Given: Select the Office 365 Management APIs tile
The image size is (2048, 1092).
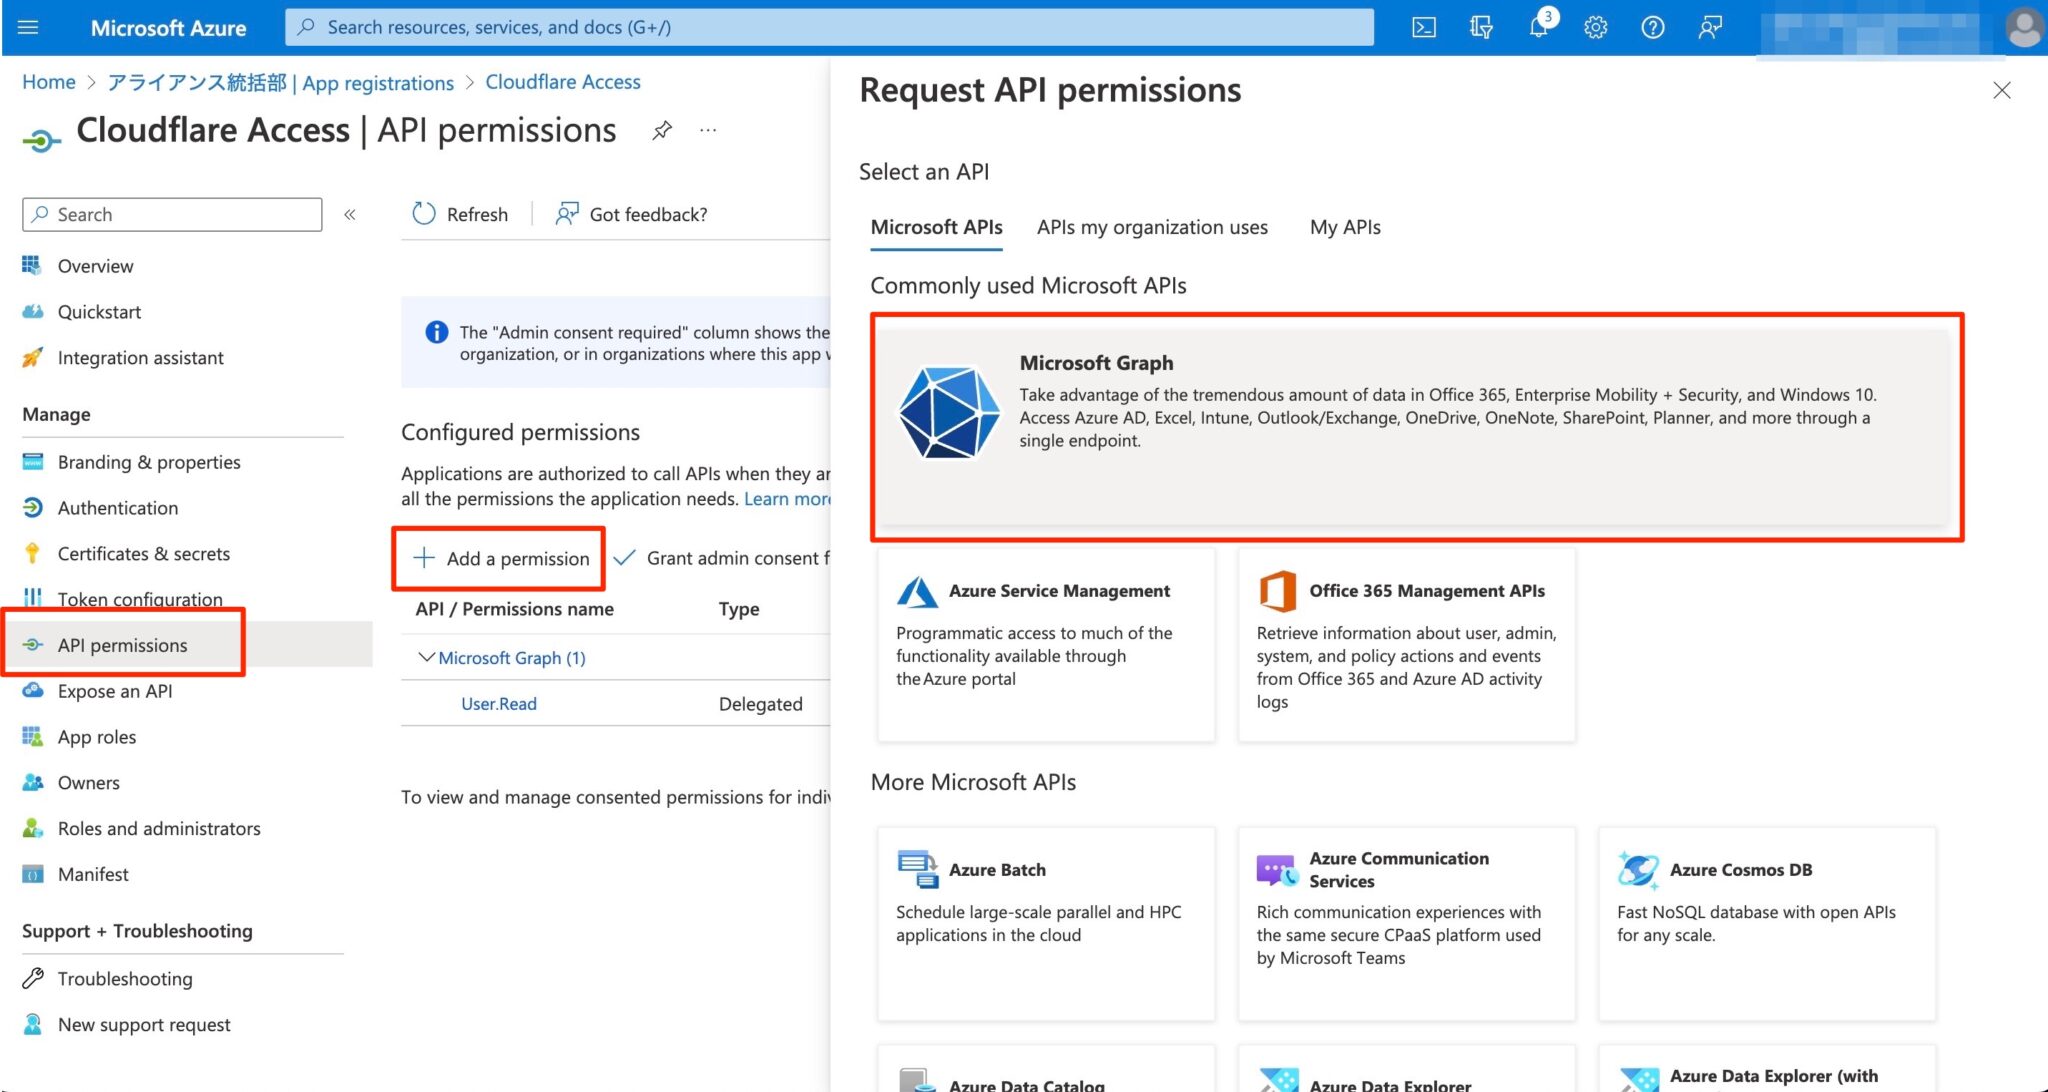Looking at the screenshot, I should tap(1405, 645).
